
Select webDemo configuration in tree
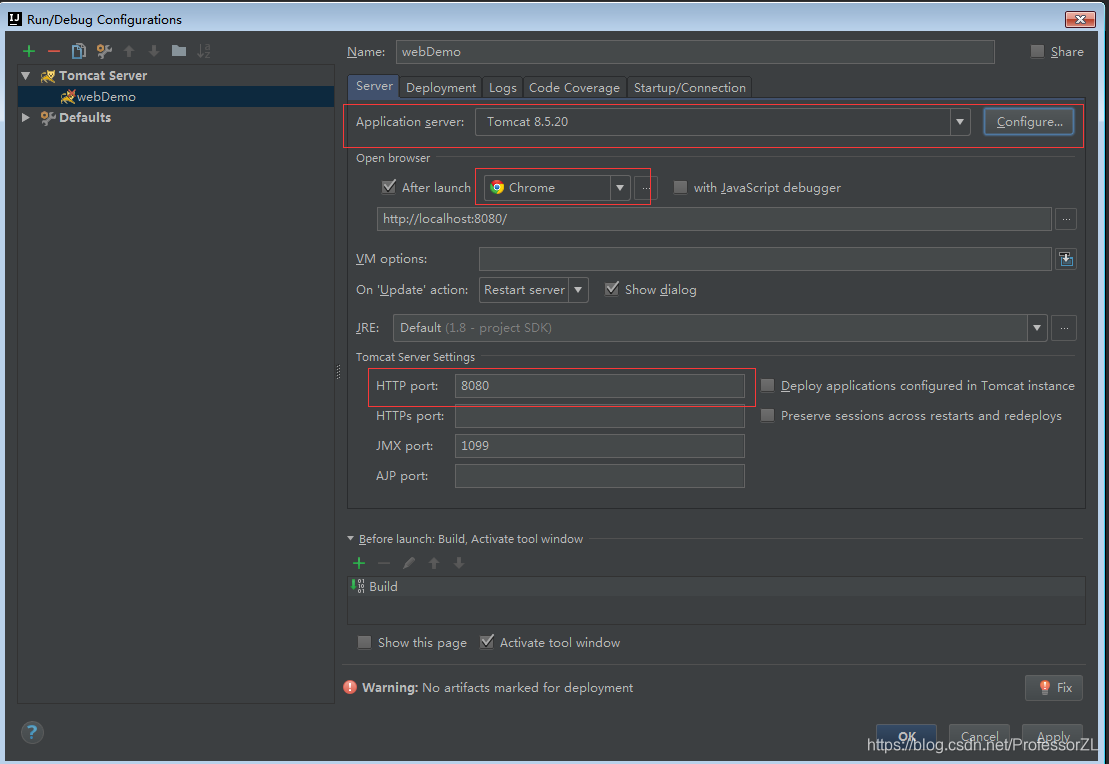[x=176, y=97]
